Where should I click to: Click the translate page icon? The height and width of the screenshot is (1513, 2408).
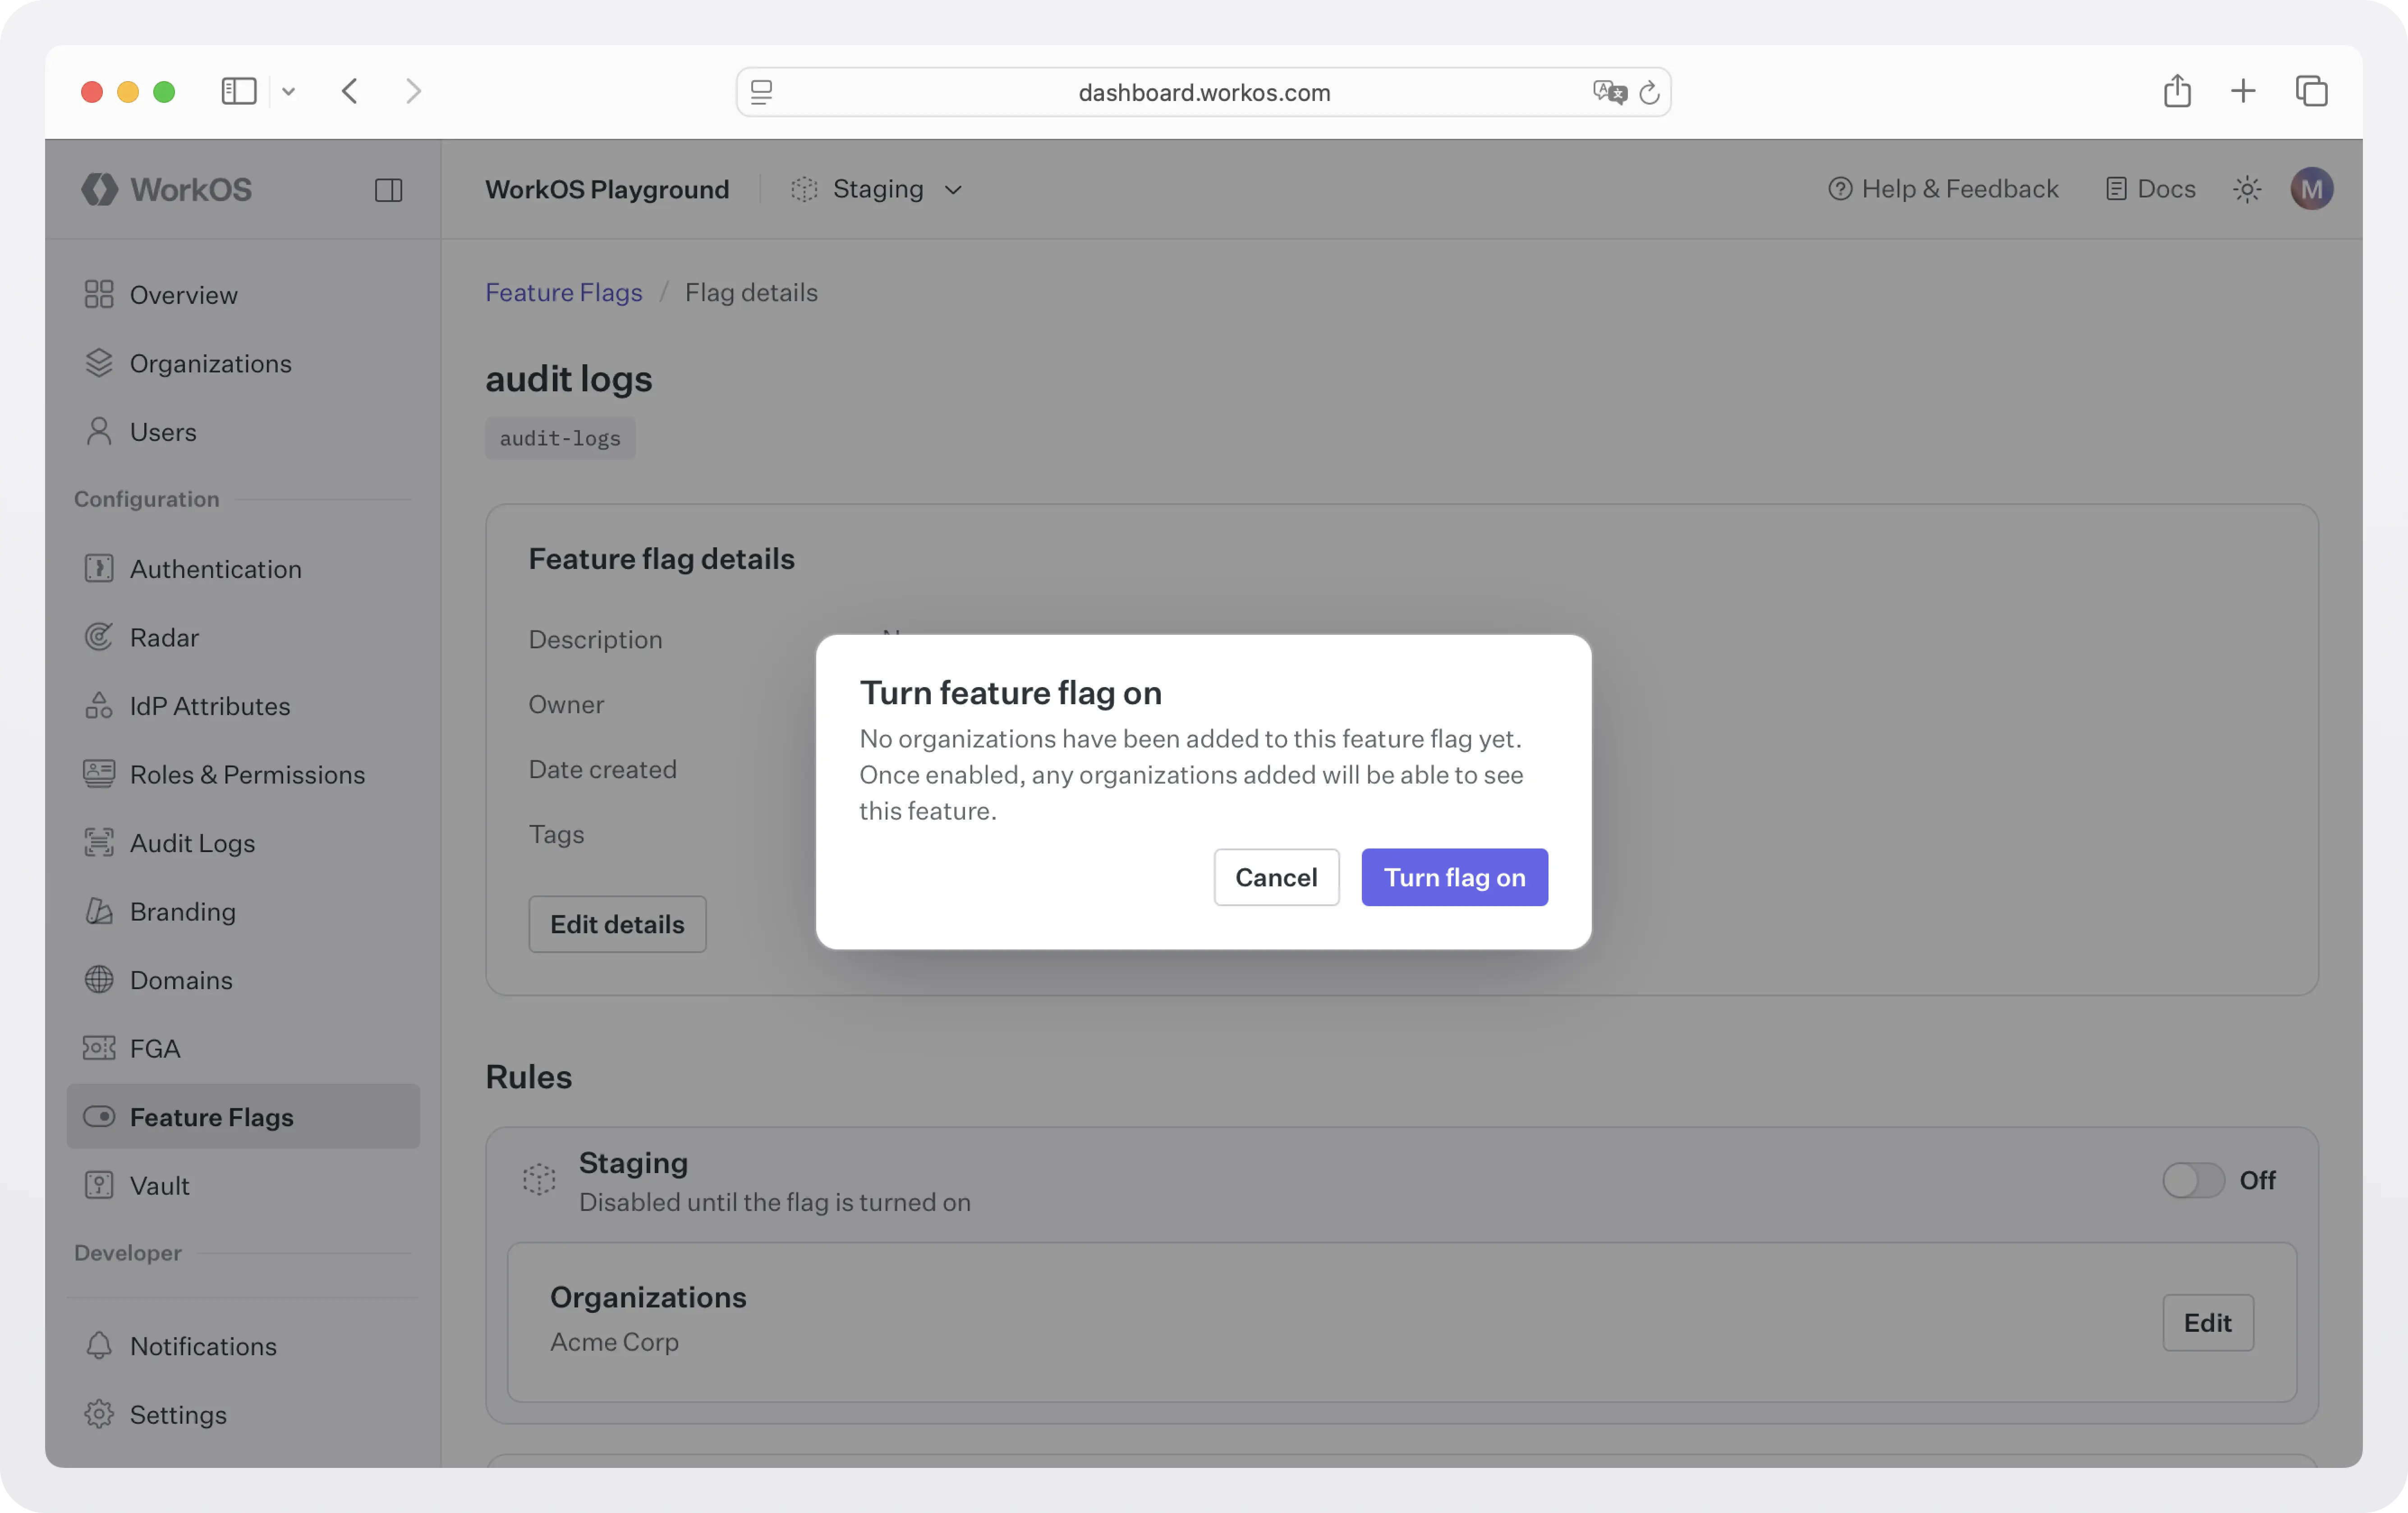tap(1609, 92)
